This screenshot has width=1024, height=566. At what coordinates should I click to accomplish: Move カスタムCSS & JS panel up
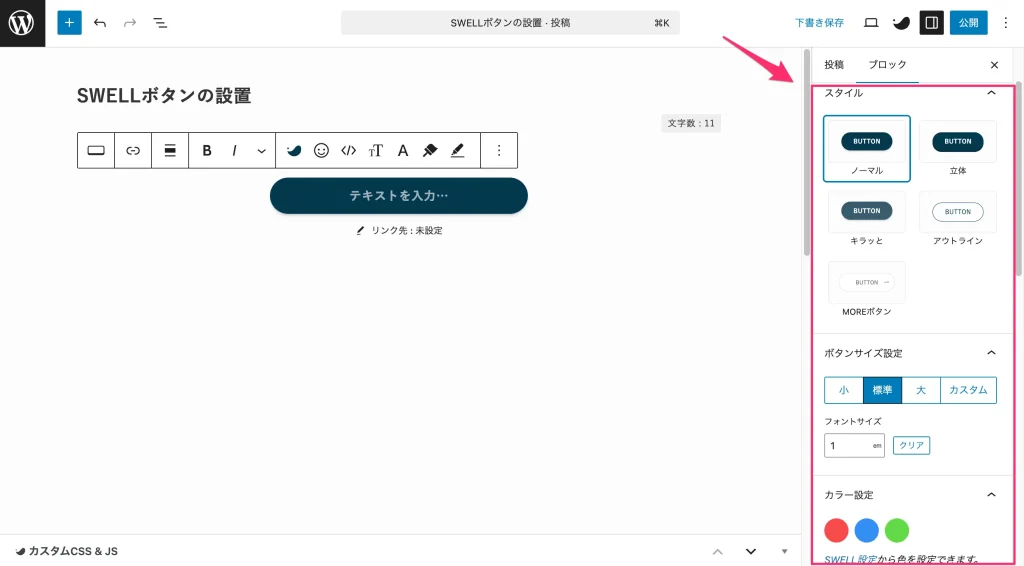pos(718,552)
